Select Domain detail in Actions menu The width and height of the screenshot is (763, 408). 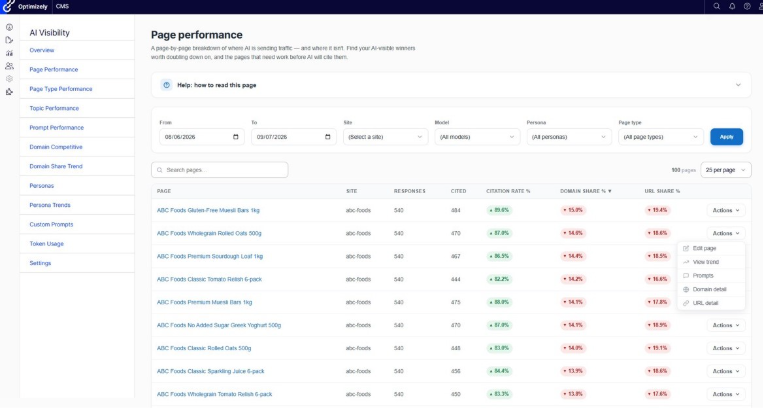pos(711,289)
